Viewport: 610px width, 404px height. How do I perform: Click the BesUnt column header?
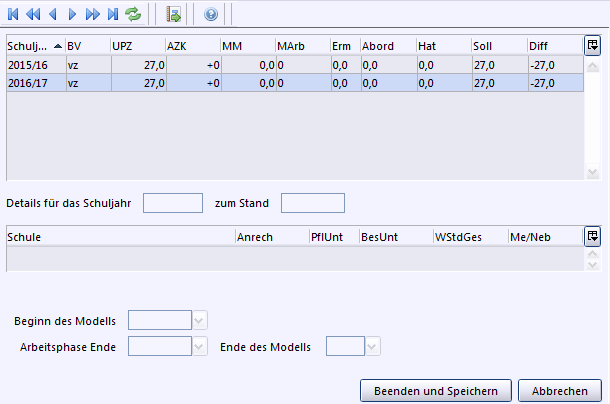tap(396, 237)
